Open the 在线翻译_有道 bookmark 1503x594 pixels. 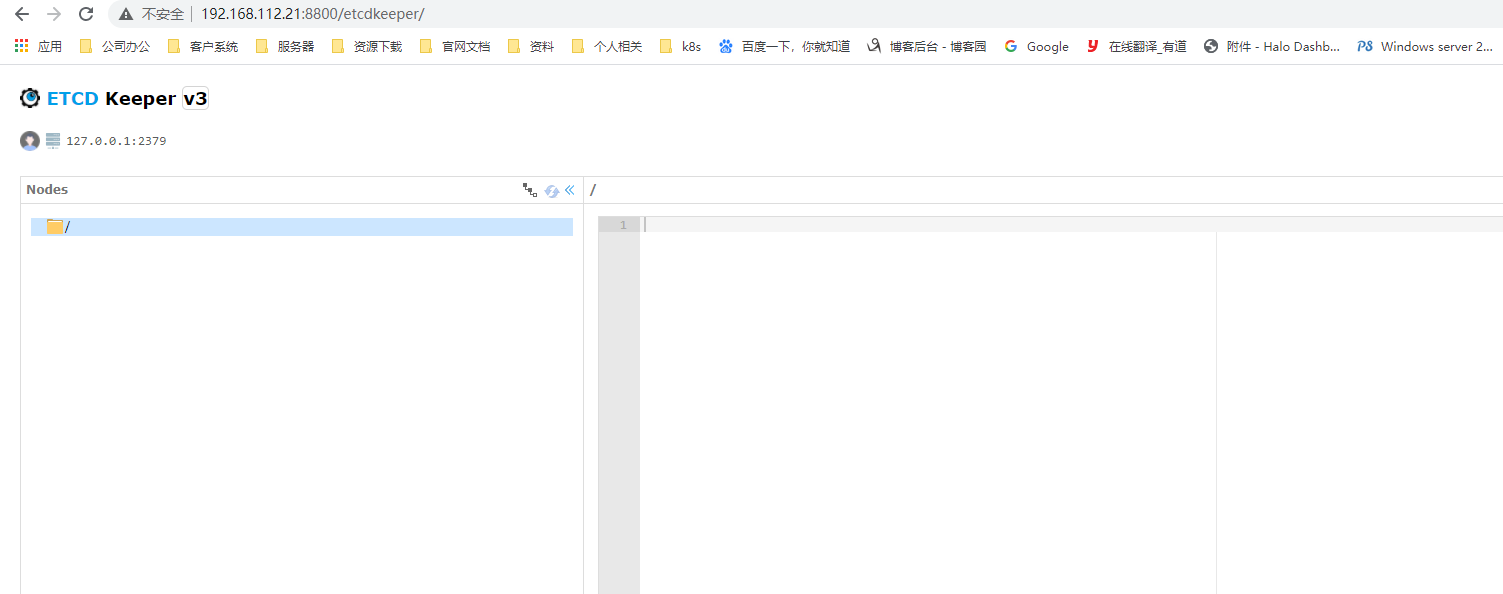click(x=1137, y=46)
